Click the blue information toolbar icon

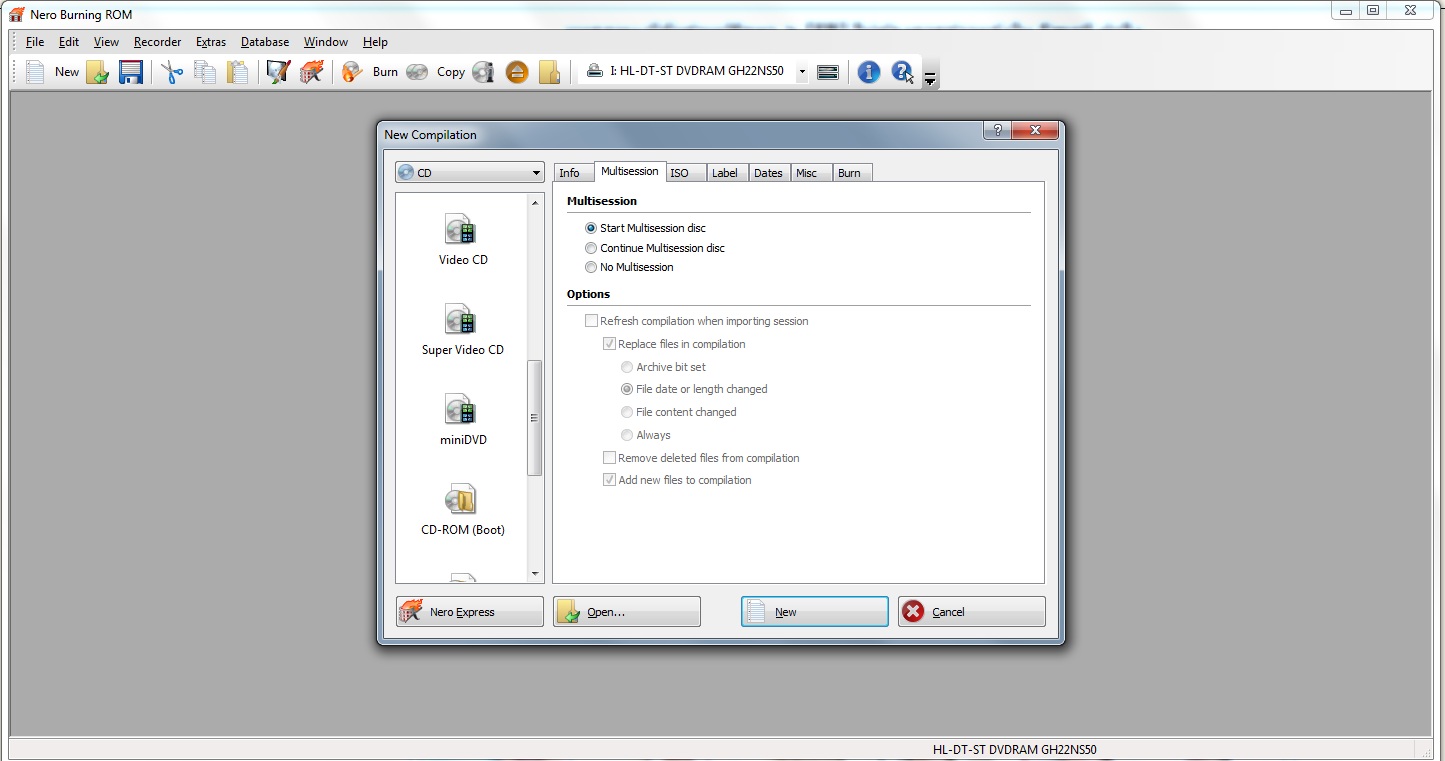coord(869,72)
